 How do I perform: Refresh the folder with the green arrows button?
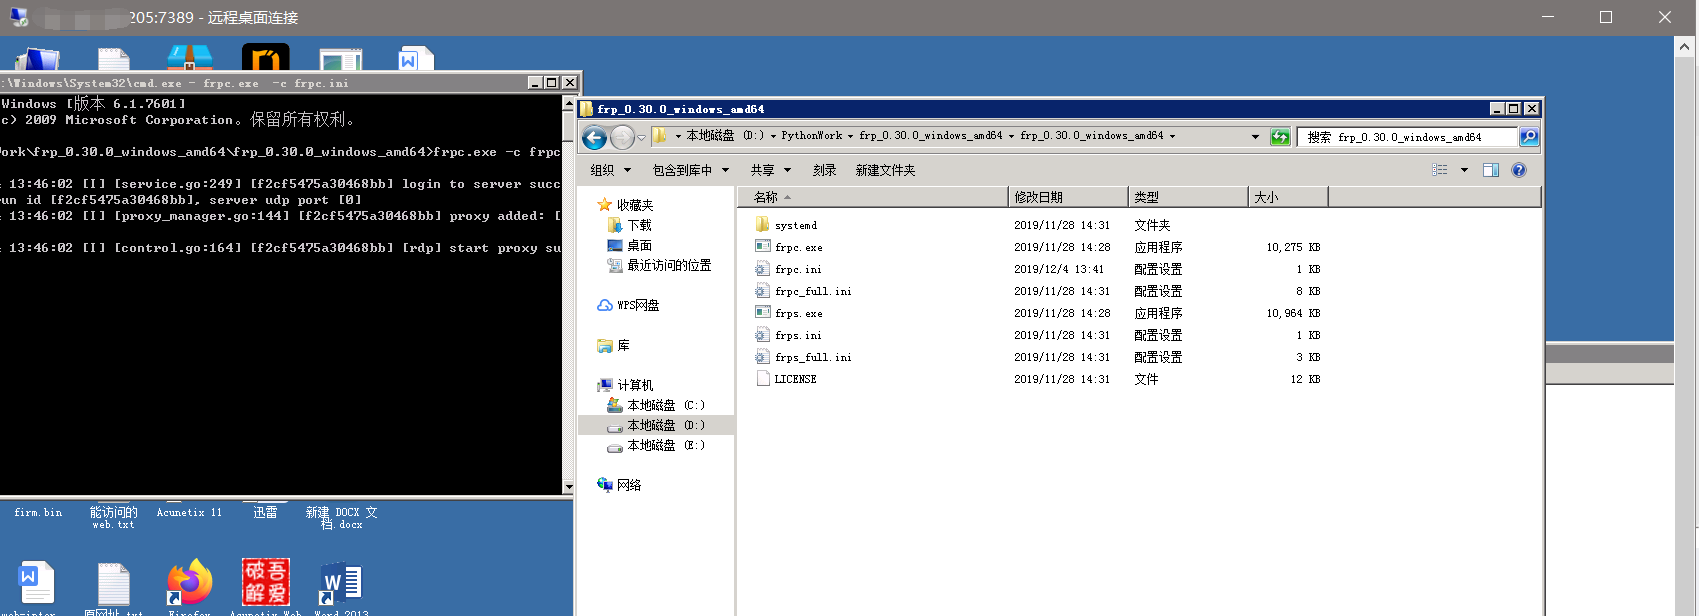pyautogui.click(x=1280, y=137)
